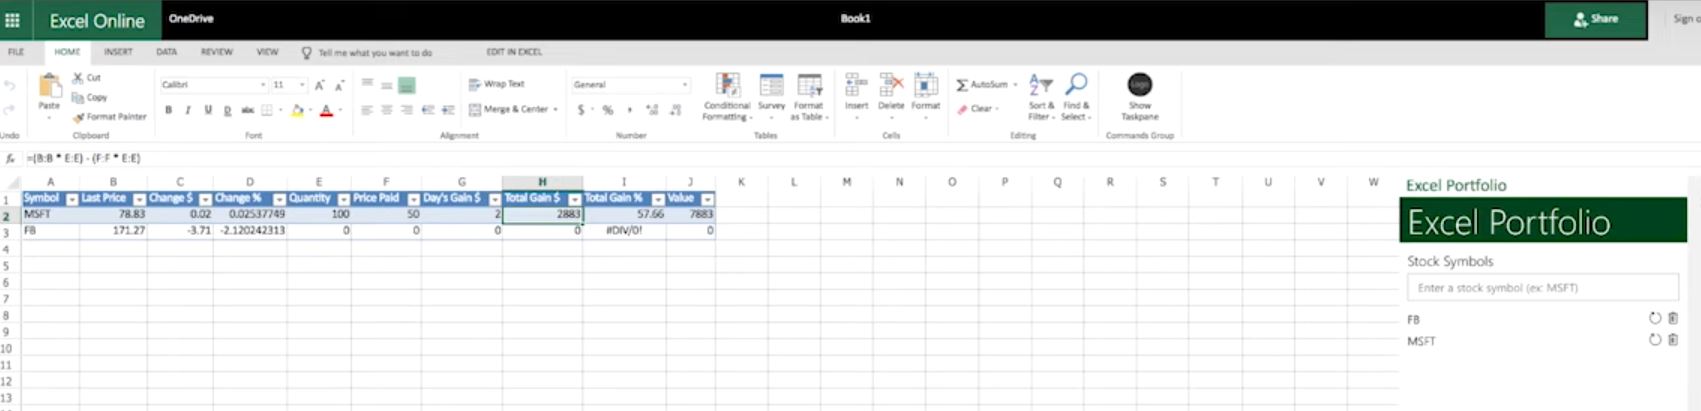
Task: Increase font size with grow icon
Action: pyautogui.click(x=319, y=85)
